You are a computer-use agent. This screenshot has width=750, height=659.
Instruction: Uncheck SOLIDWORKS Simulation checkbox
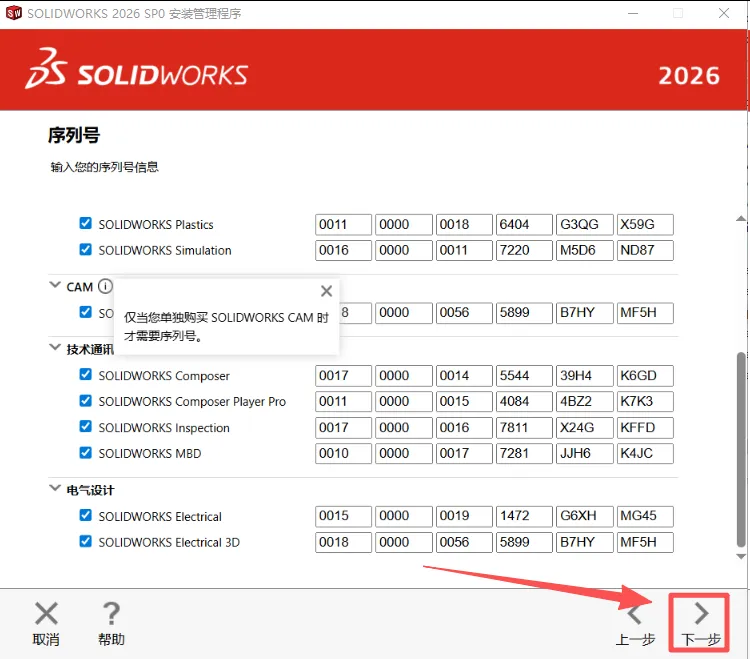click(x=86, y=249)
